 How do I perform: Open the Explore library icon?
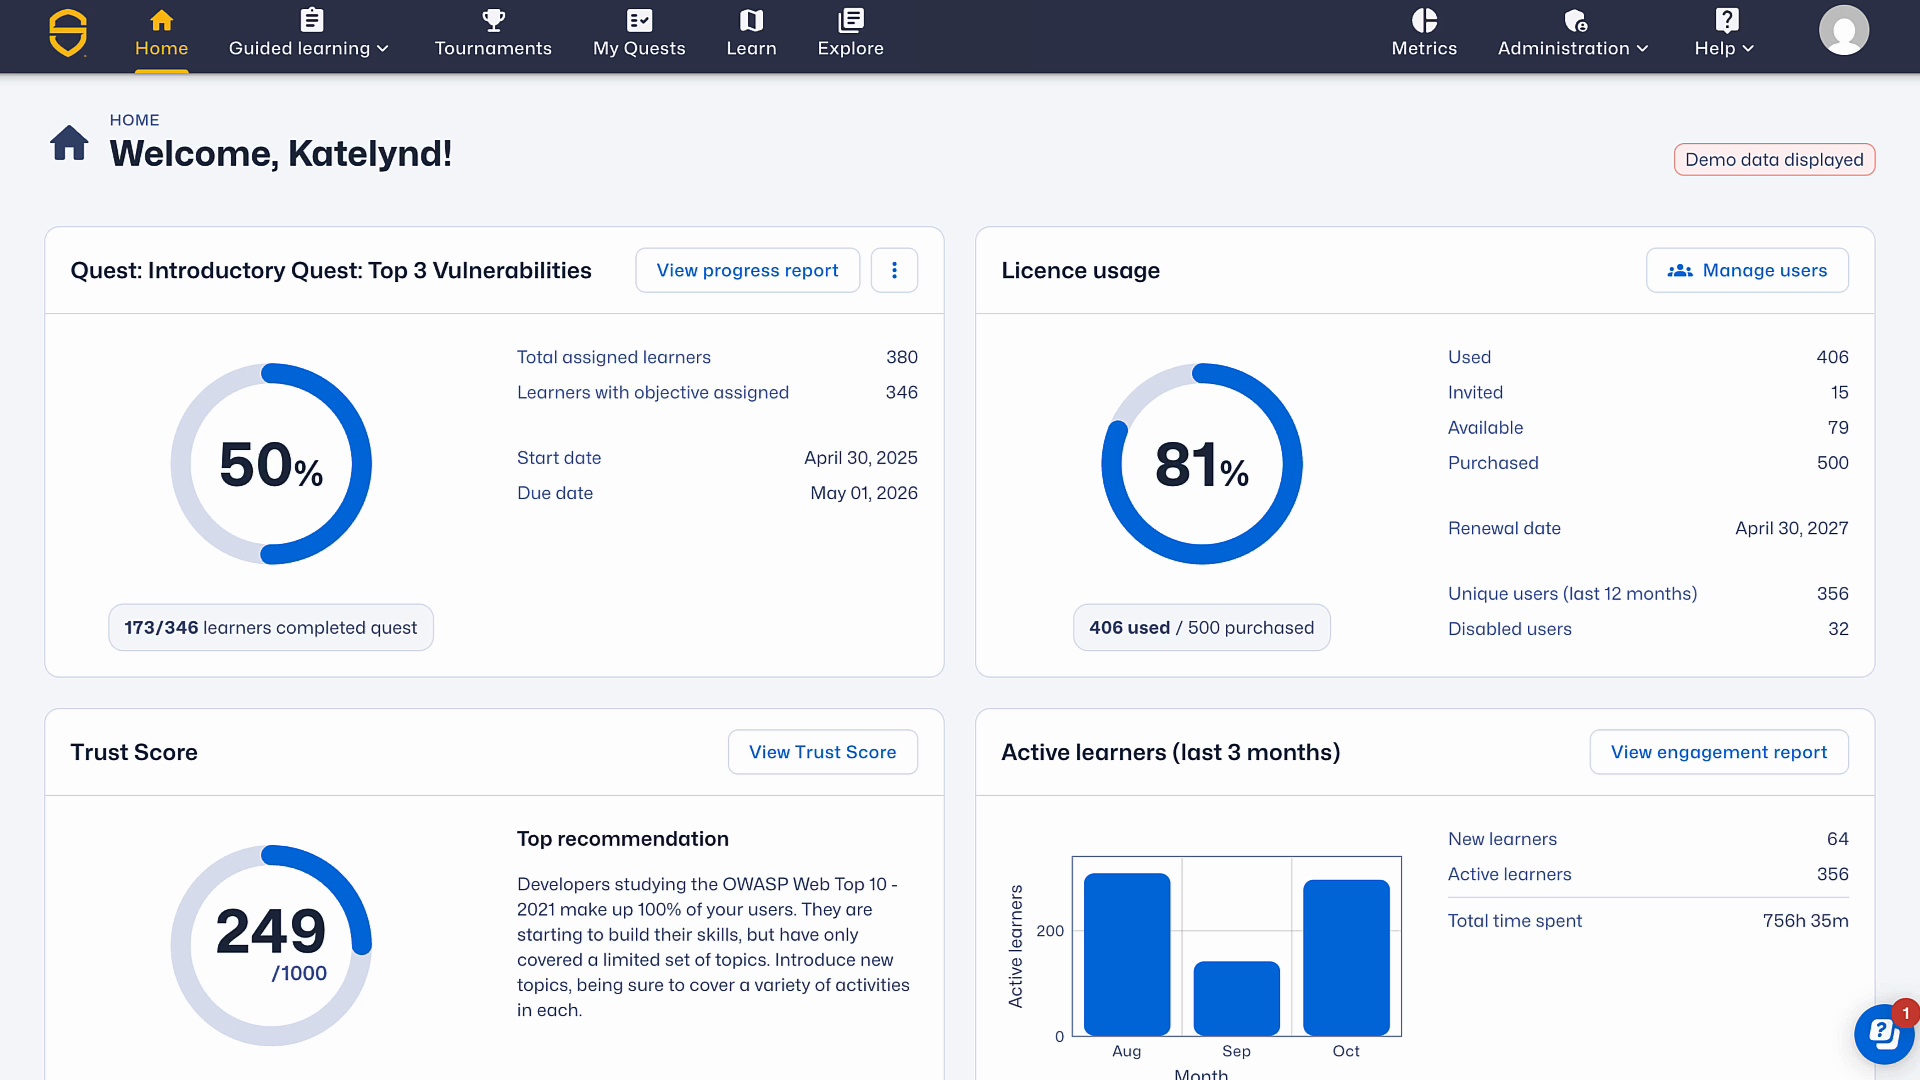850,20
